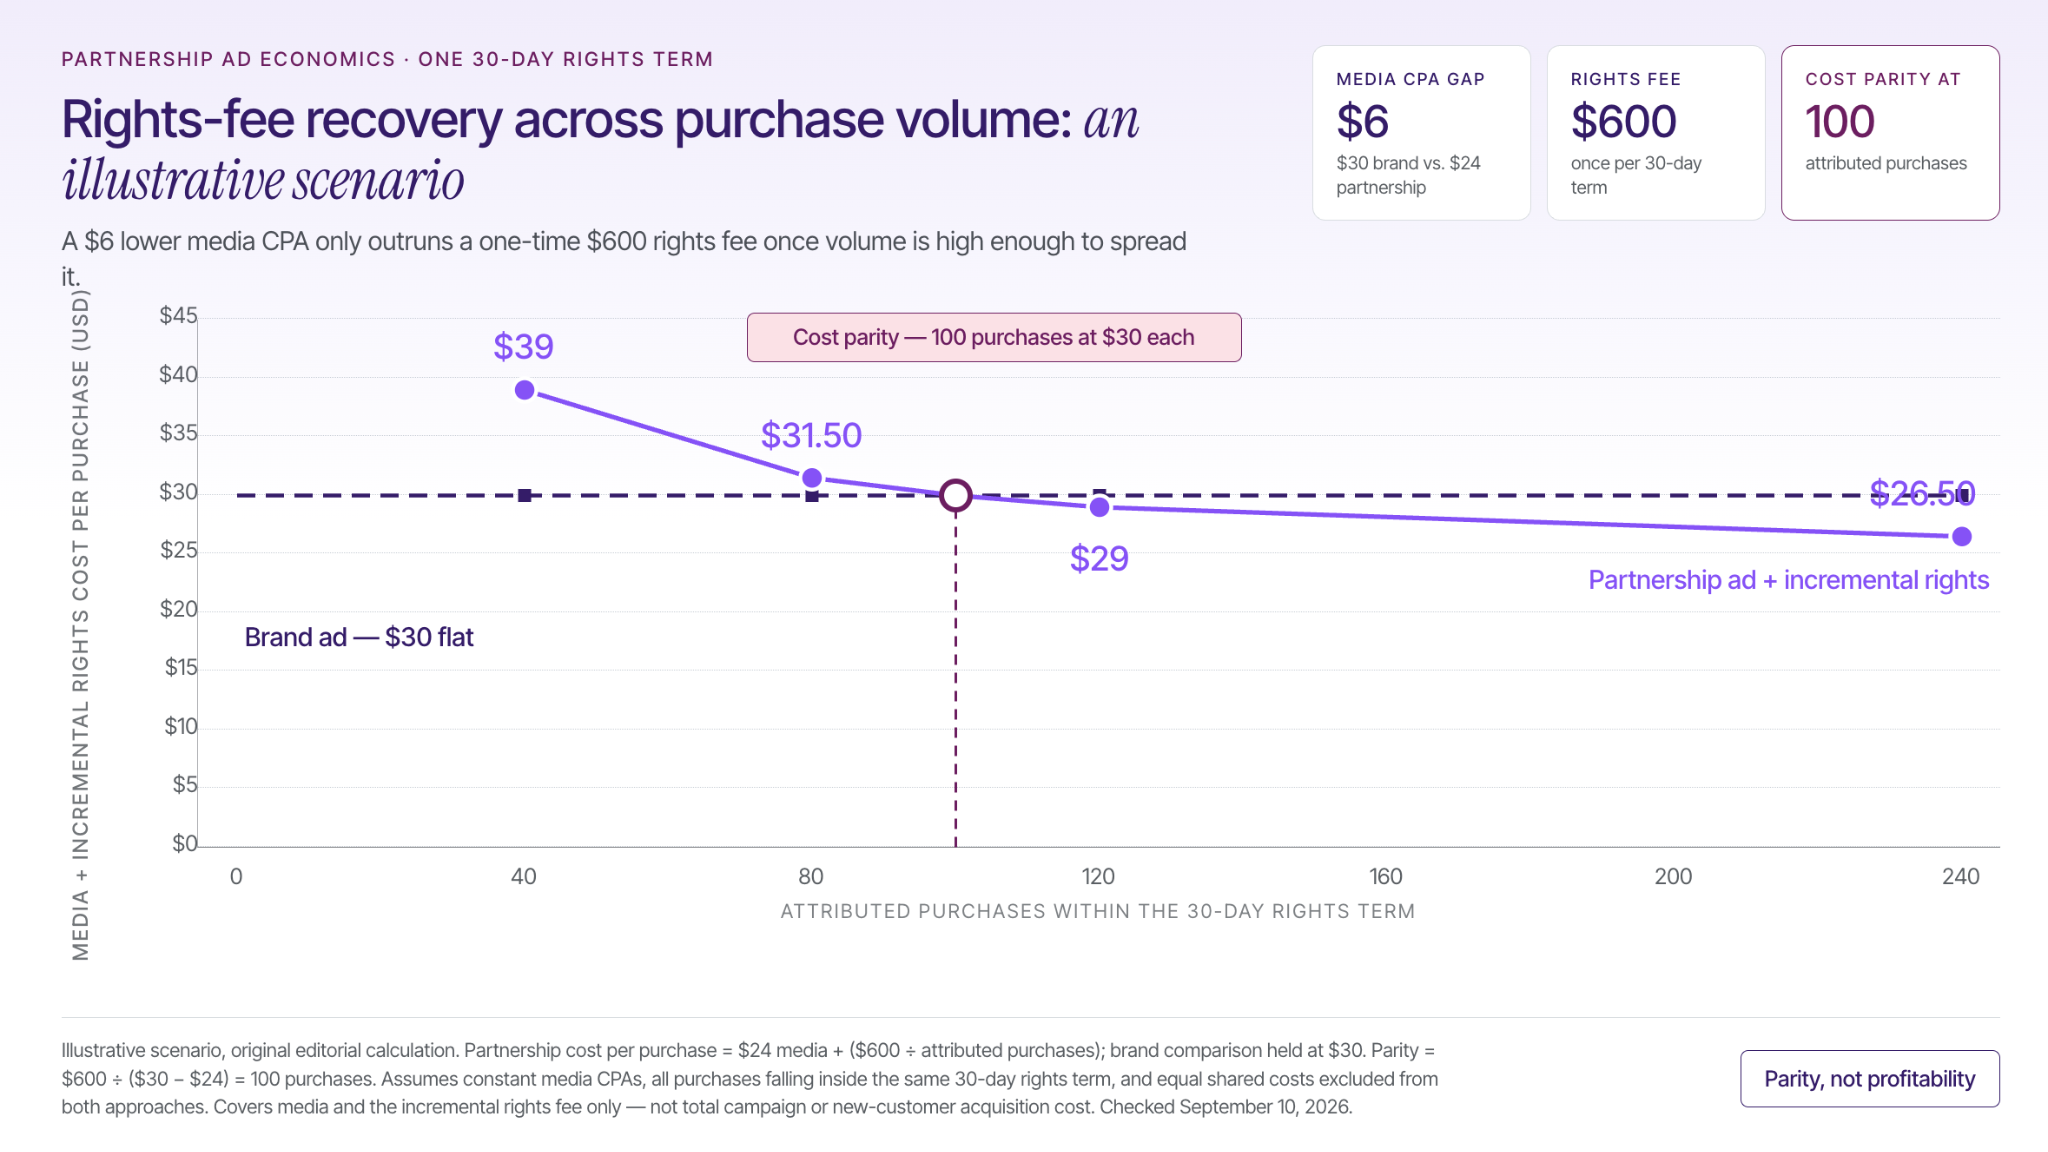Click the footnote methodology text
The width and height of the screenshot is (2048, 1152).
750,1079
